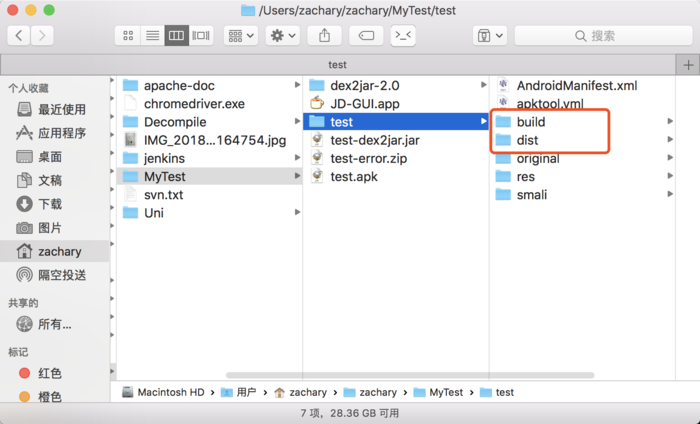Expand apache-doc folder arrow
This screenshot has height=424, width=700.
(297, 85)
